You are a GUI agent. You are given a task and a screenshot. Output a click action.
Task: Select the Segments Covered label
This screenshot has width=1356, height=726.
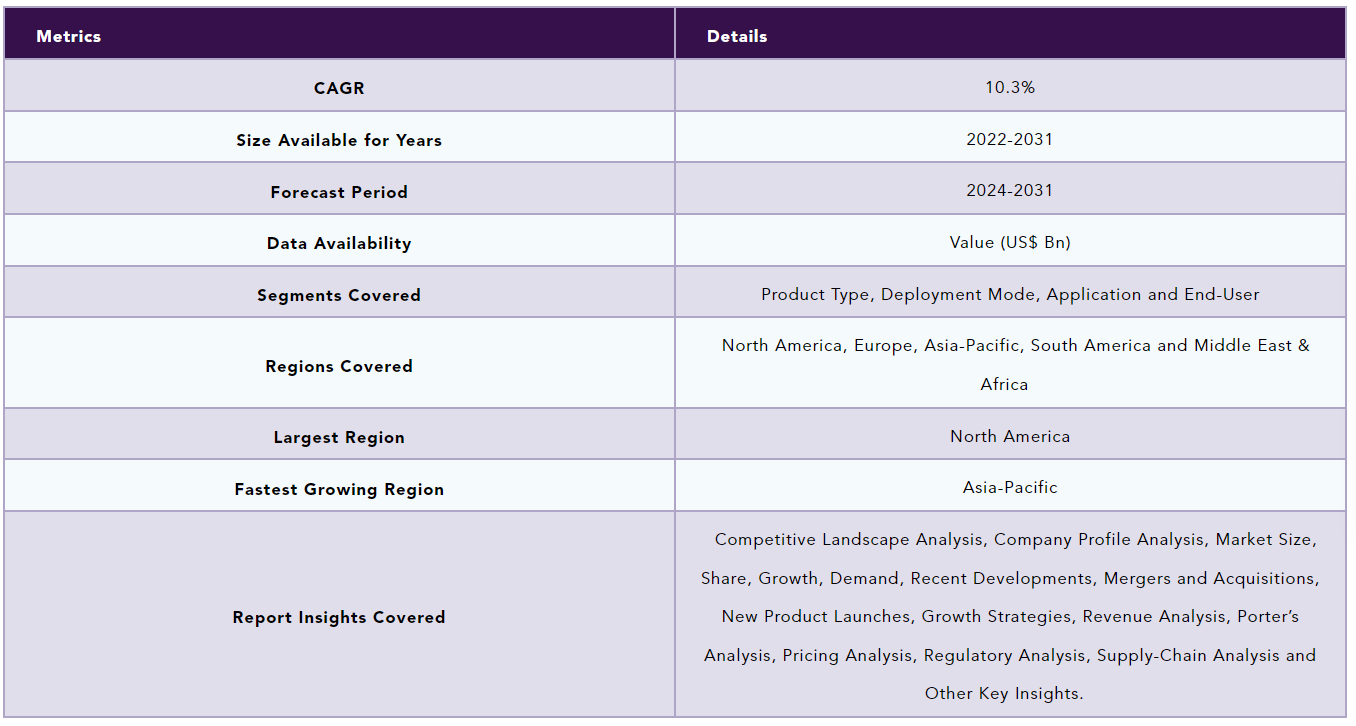[x=339, y=295]
